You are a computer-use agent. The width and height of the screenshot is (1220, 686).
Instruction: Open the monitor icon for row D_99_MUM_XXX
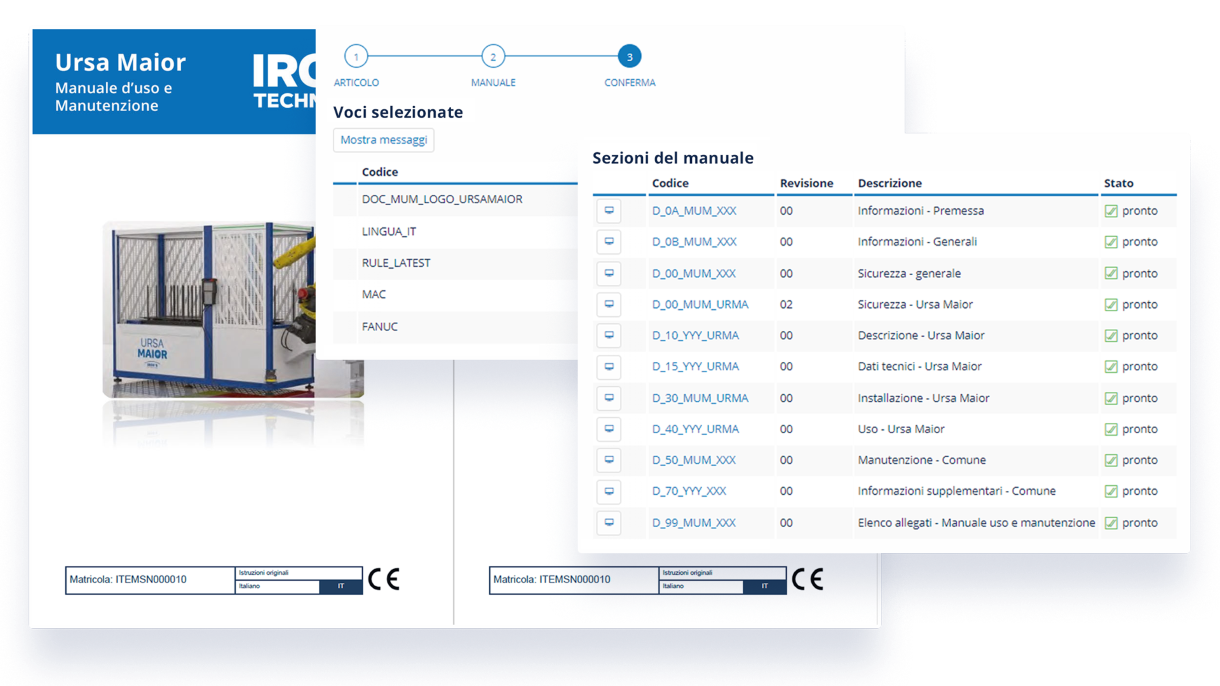coord(609,522)
